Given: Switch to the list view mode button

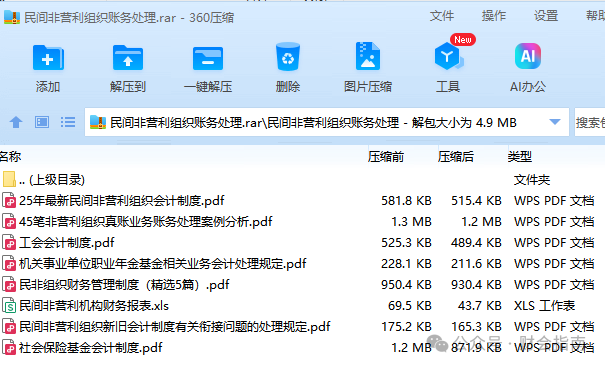Looking at the screenshot, I should (68, 122).
